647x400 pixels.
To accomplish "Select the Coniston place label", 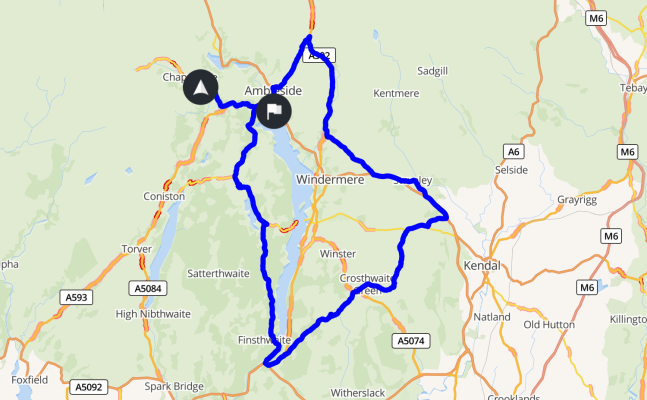I will (164, 196).
